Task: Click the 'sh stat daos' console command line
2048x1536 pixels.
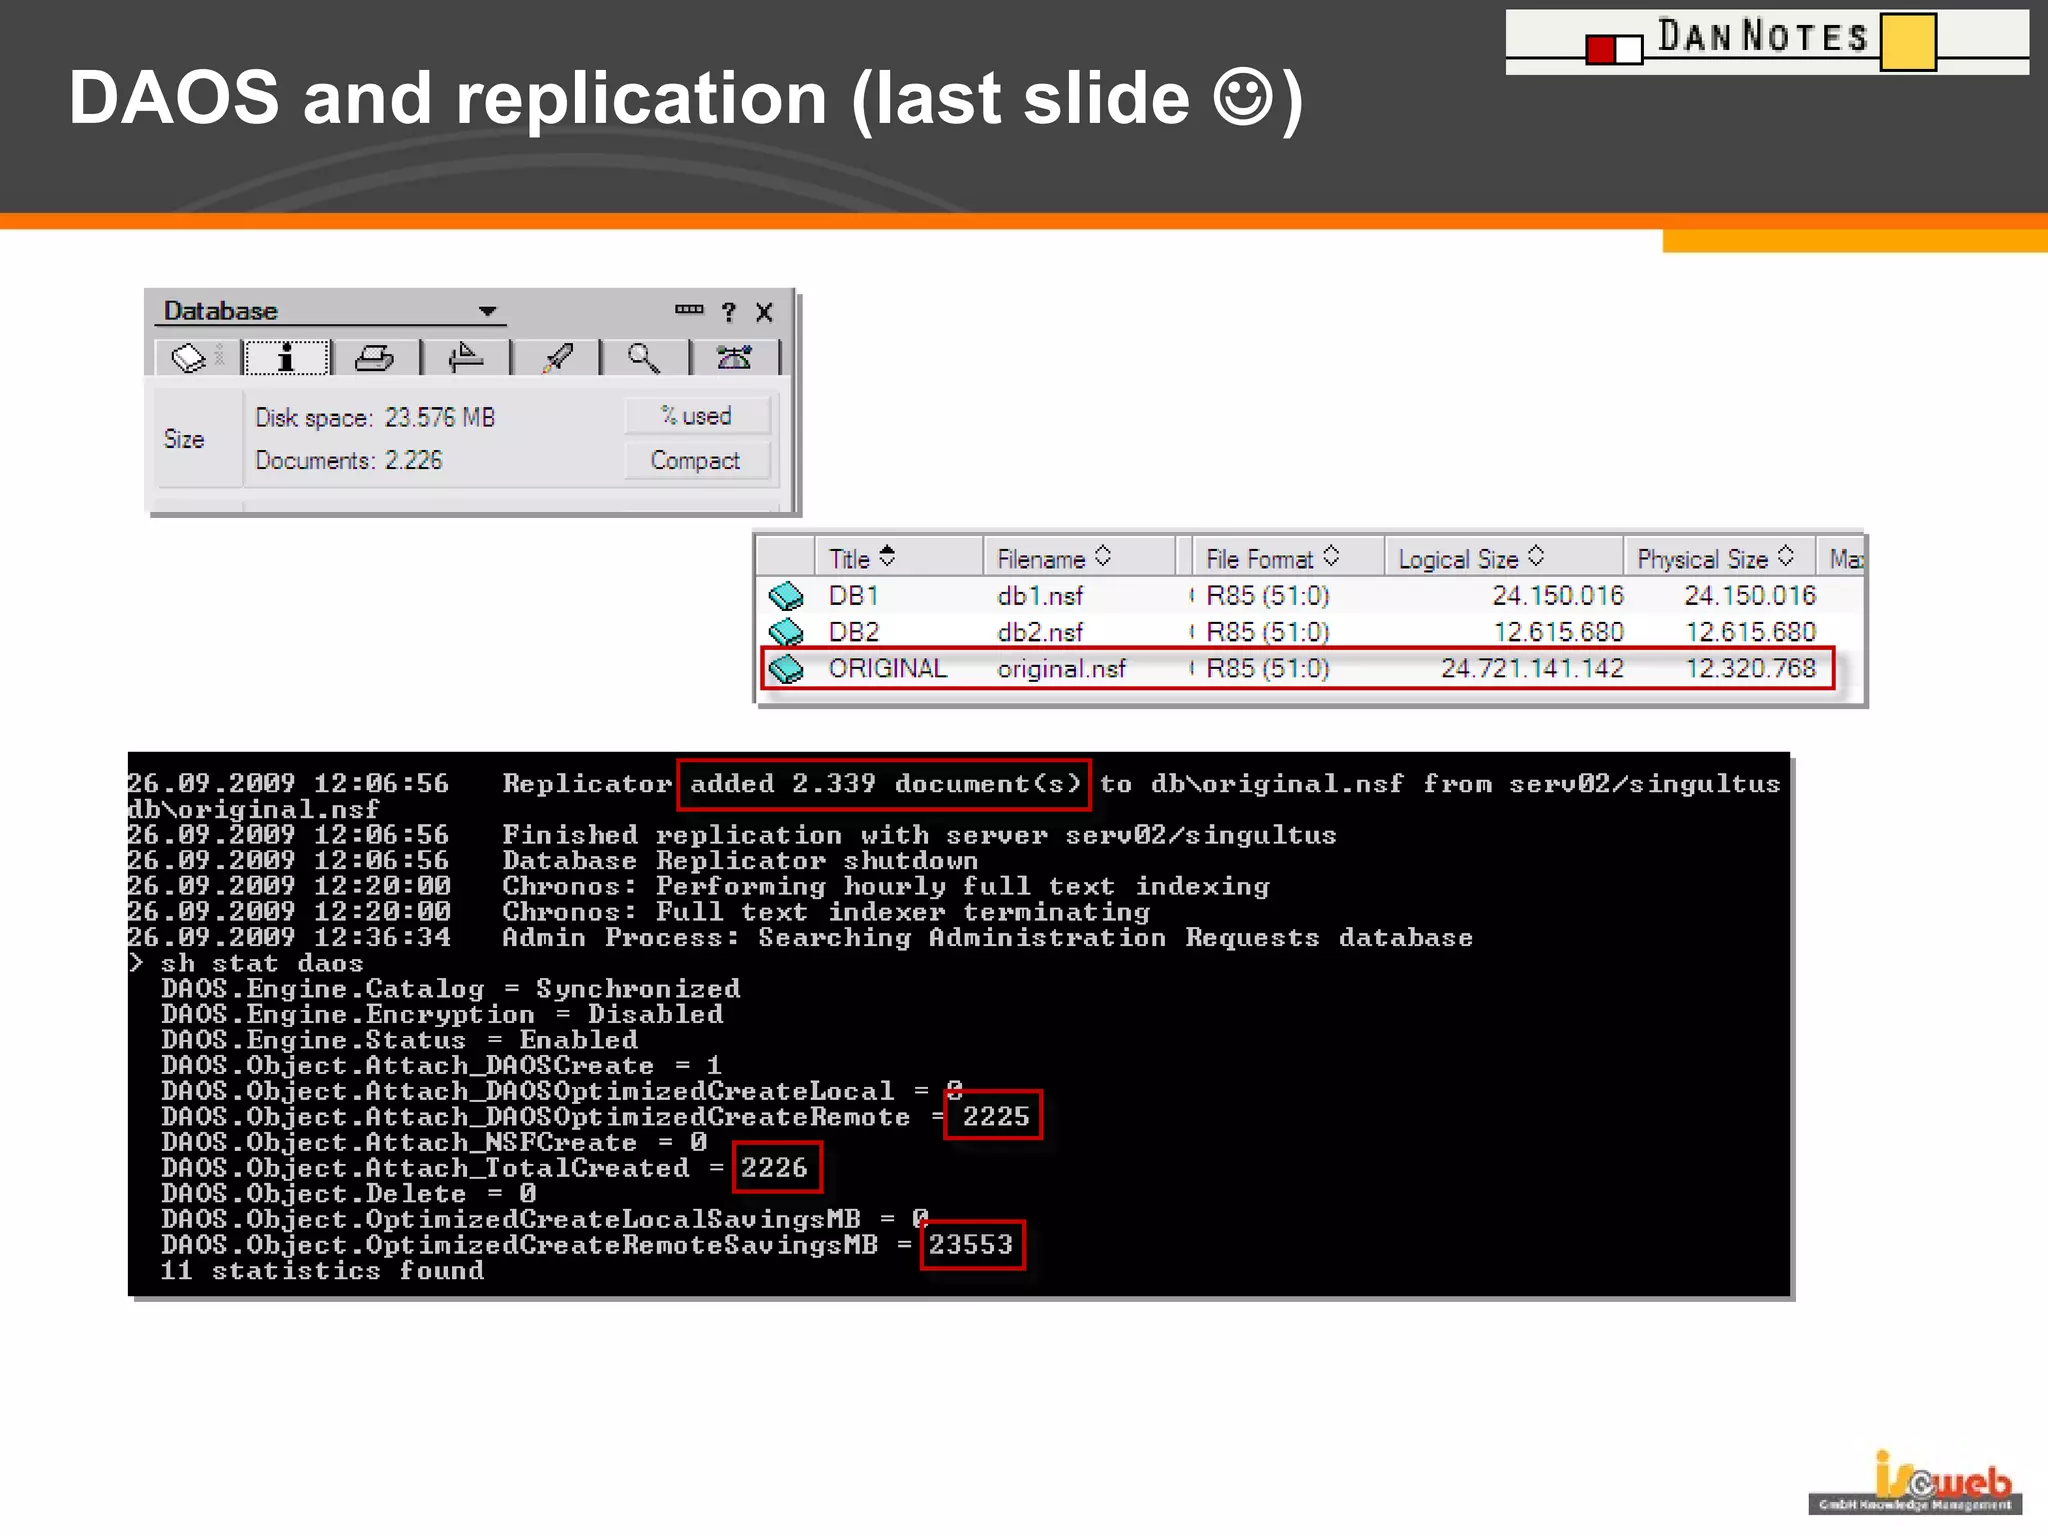Action: [246, 963]
